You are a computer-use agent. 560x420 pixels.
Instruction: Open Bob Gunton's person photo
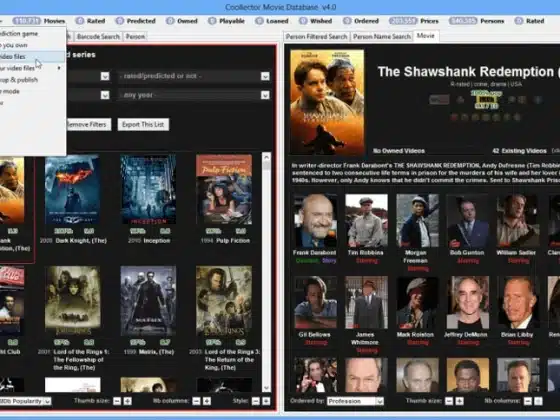(x=468, y=221)
